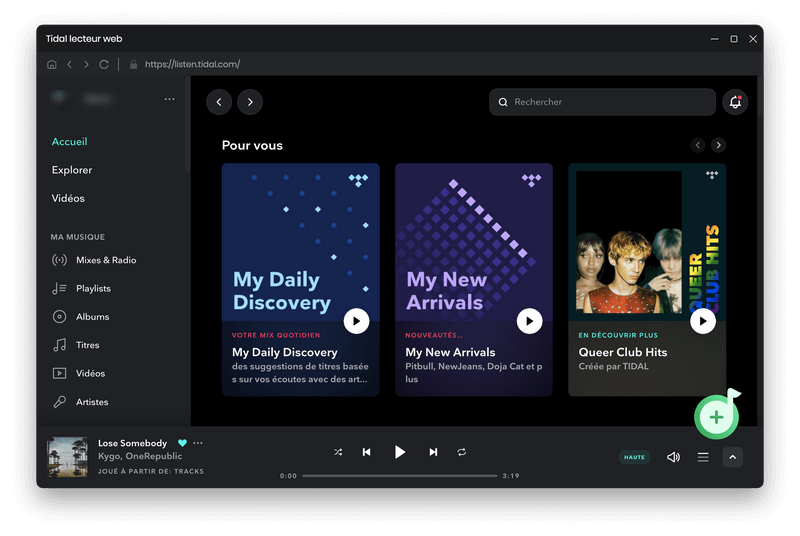The image size is (800, 536).
Task: Click the round forward navigation button
Action: (250, 102)
